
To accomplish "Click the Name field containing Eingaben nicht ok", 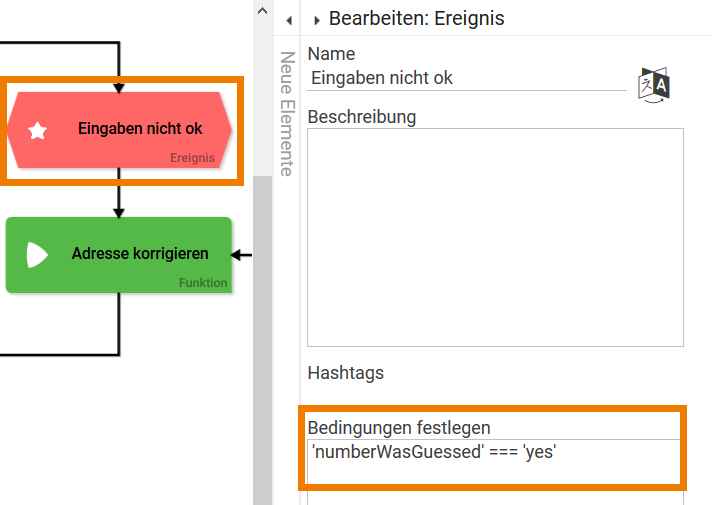I will click(466, 77).
